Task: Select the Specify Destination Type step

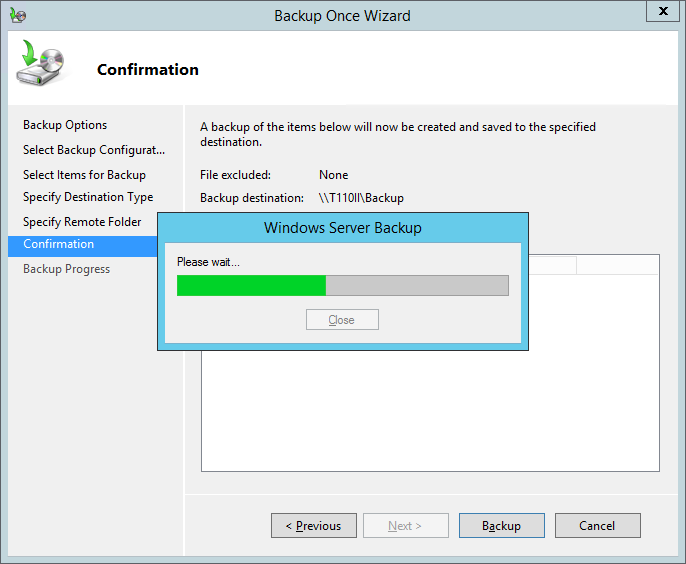Action: click(x=88, y=197)
